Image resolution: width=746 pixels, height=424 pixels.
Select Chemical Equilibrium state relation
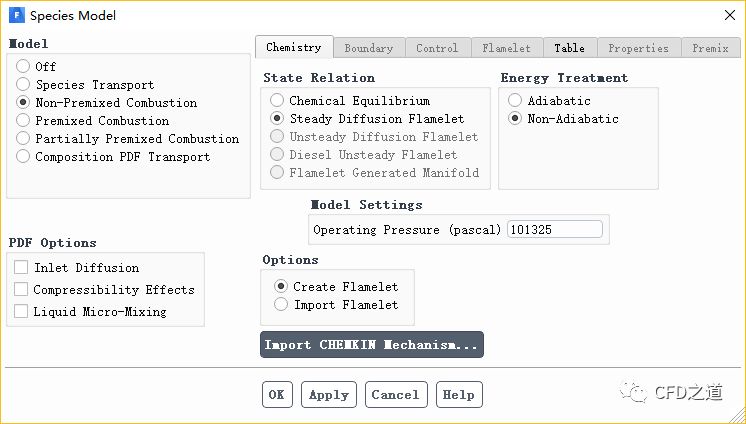277,101
